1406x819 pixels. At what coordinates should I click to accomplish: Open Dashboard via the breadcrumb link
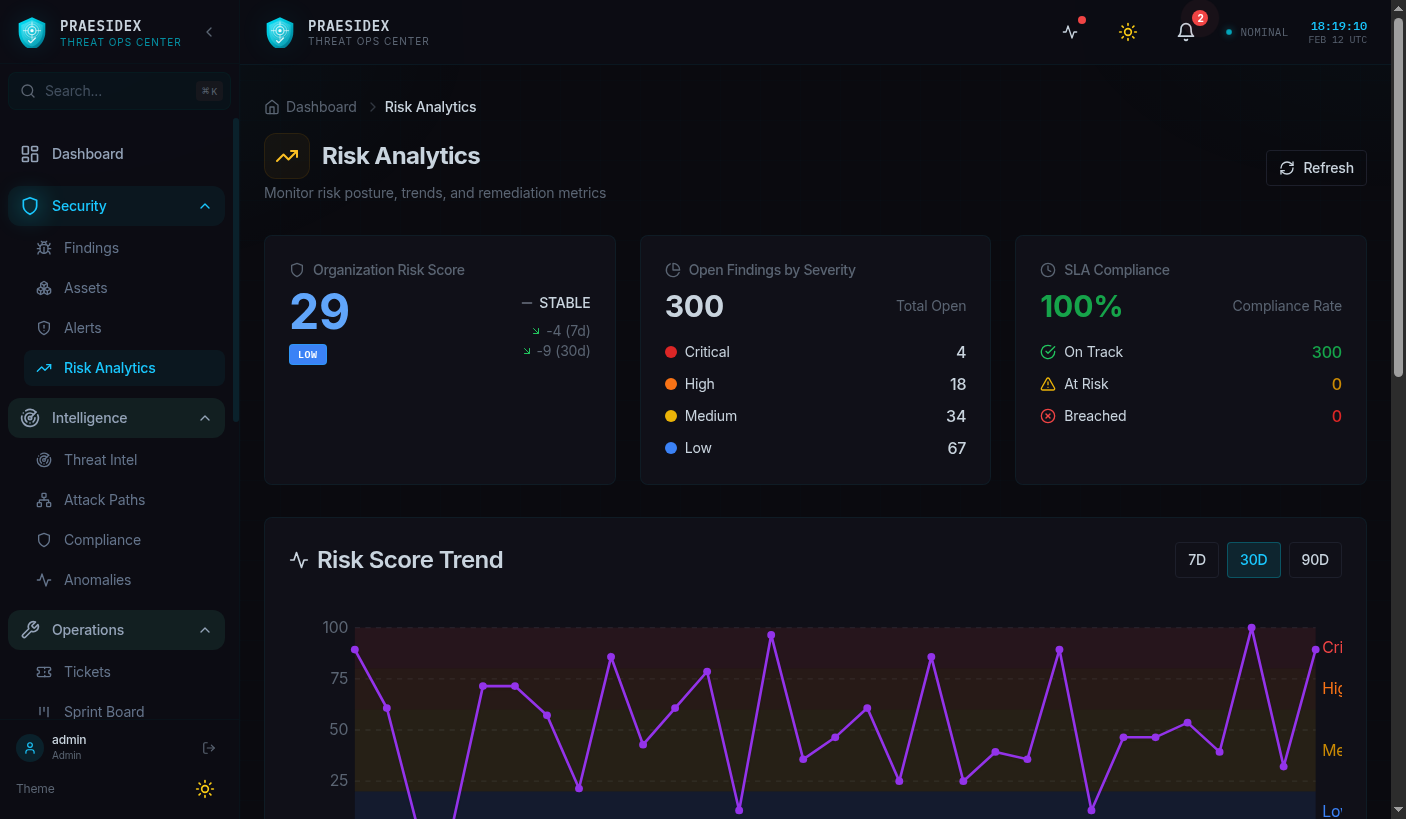pyautogui.click(x=320, y=106)
